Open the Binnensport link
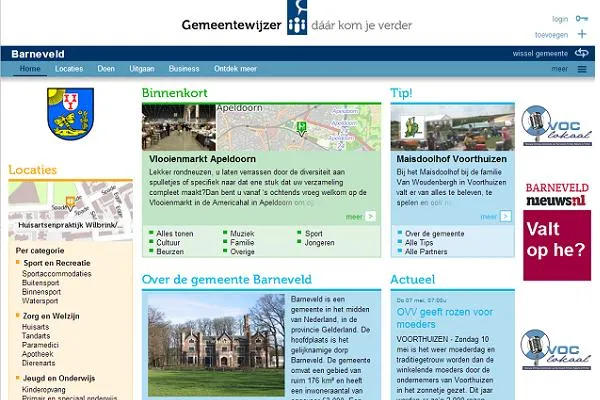This screenshot has width=600, height=400. click(41, 292)
